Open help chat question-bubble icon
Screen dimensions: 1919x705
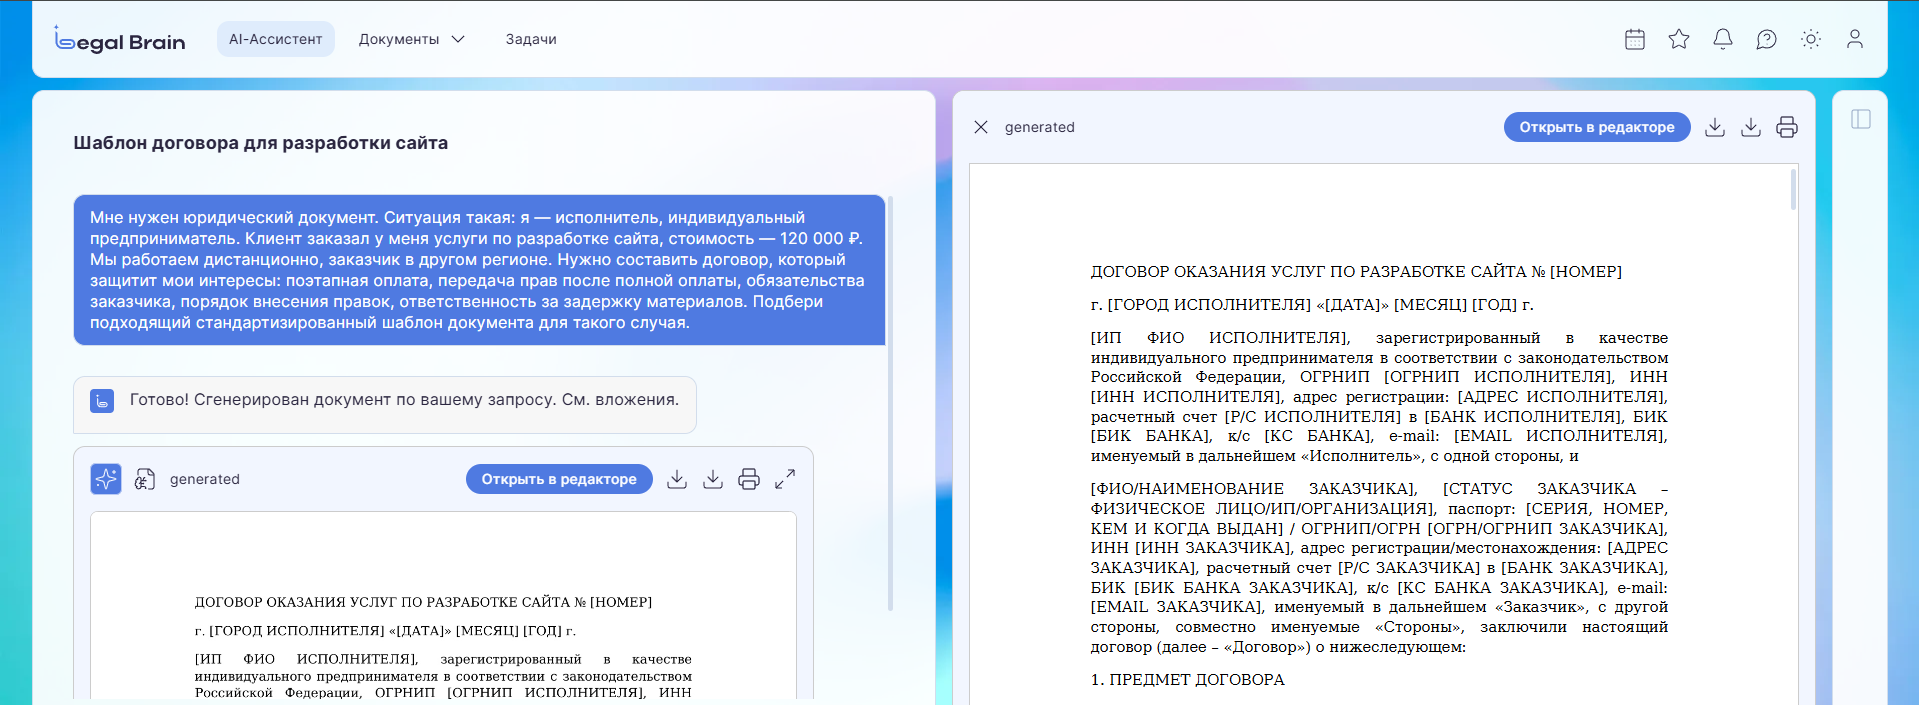pos(1767,39)
